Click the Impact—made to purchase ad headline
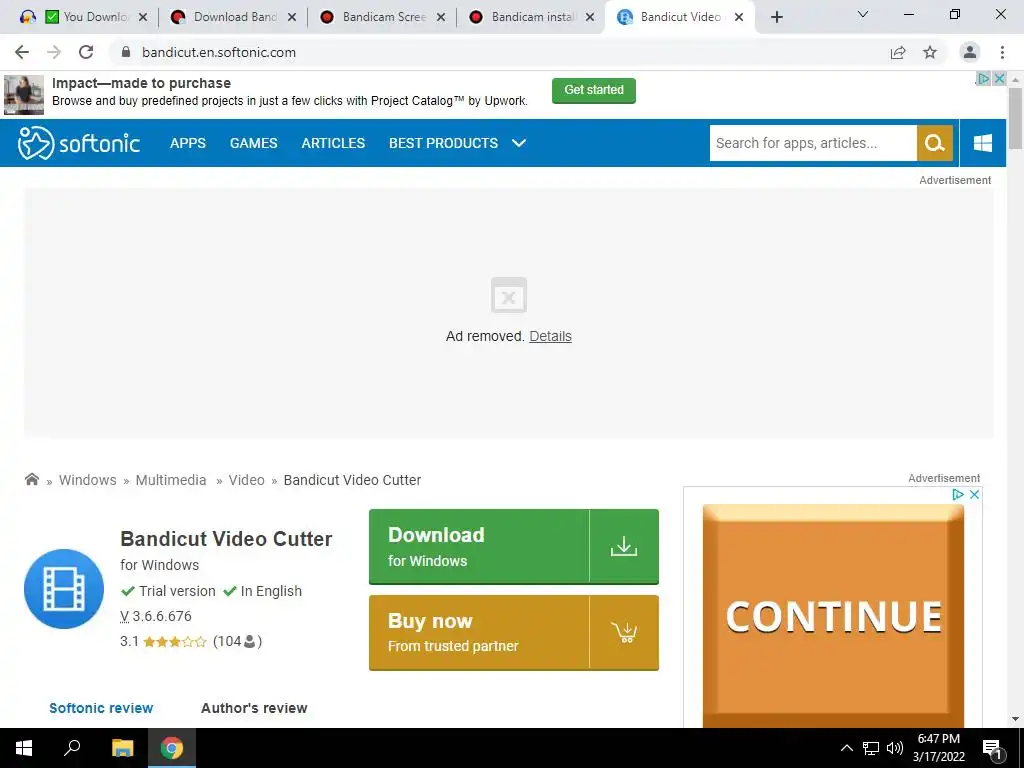 point(142,83)
